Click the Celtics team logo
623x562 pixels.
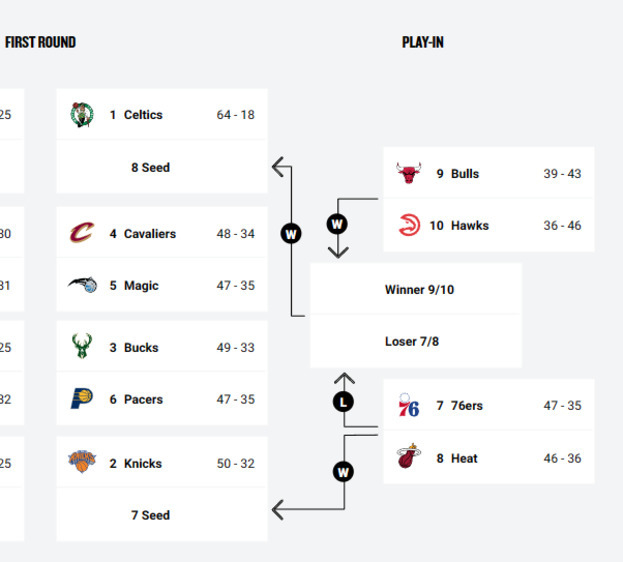pyautogui.click(x=82, y=115)
